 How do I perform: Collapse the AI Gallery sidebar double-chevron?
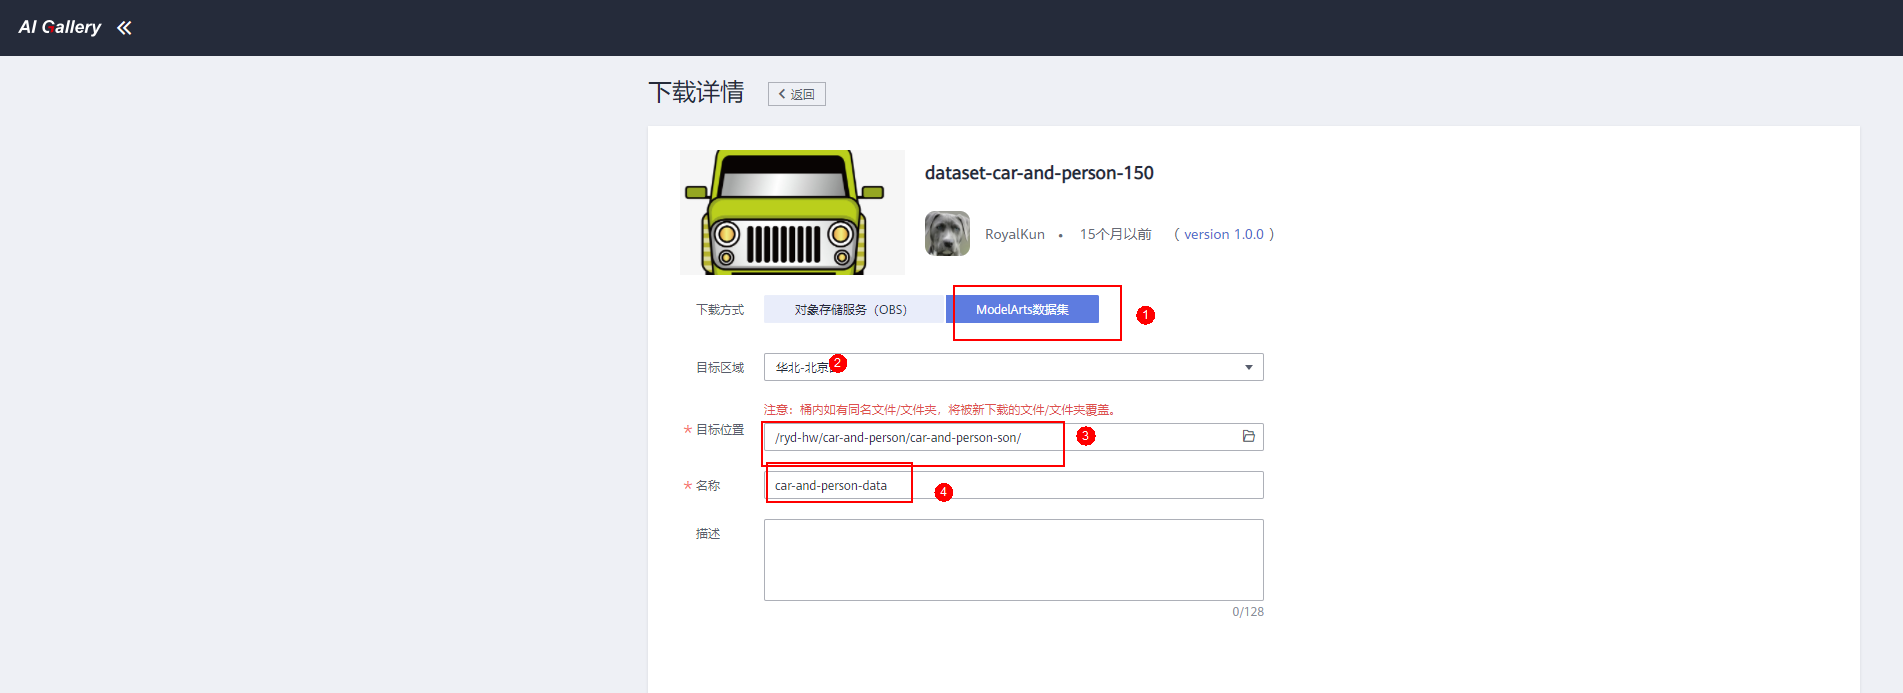pyautogui.click(x=124, y=28)
